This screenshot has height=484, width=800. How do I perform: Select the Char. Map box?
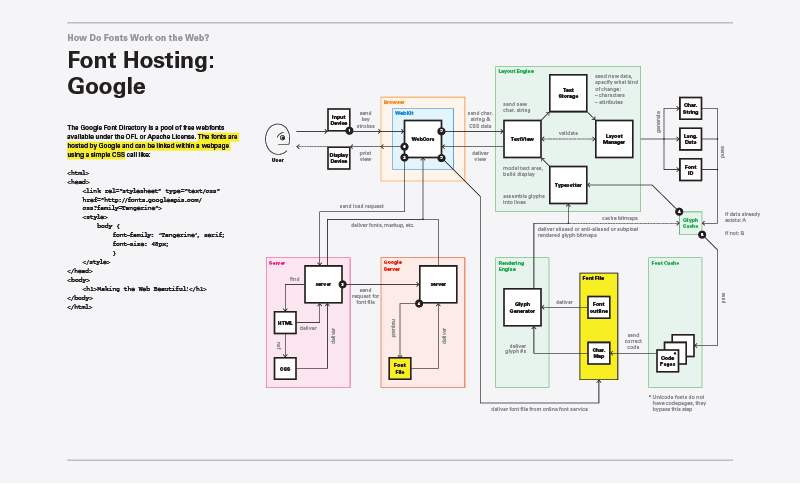598,353
